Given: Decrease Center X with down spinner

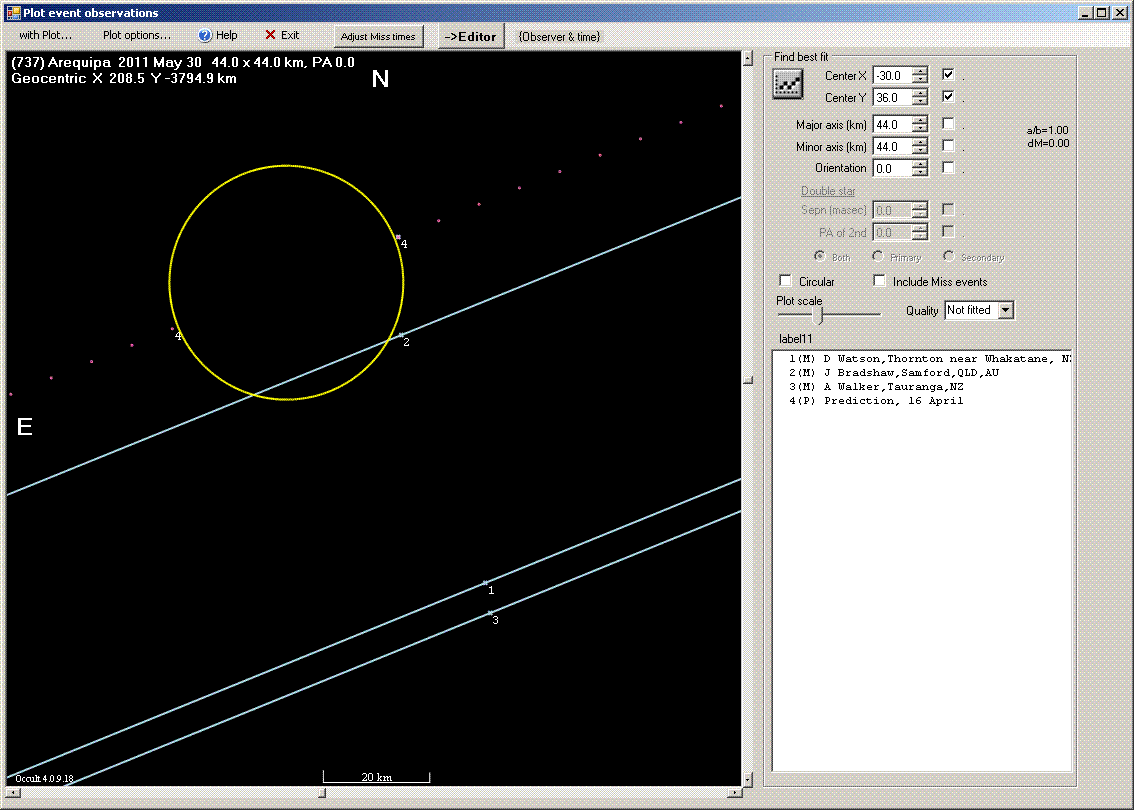Looking at the screenshot, I should (920, 80).
